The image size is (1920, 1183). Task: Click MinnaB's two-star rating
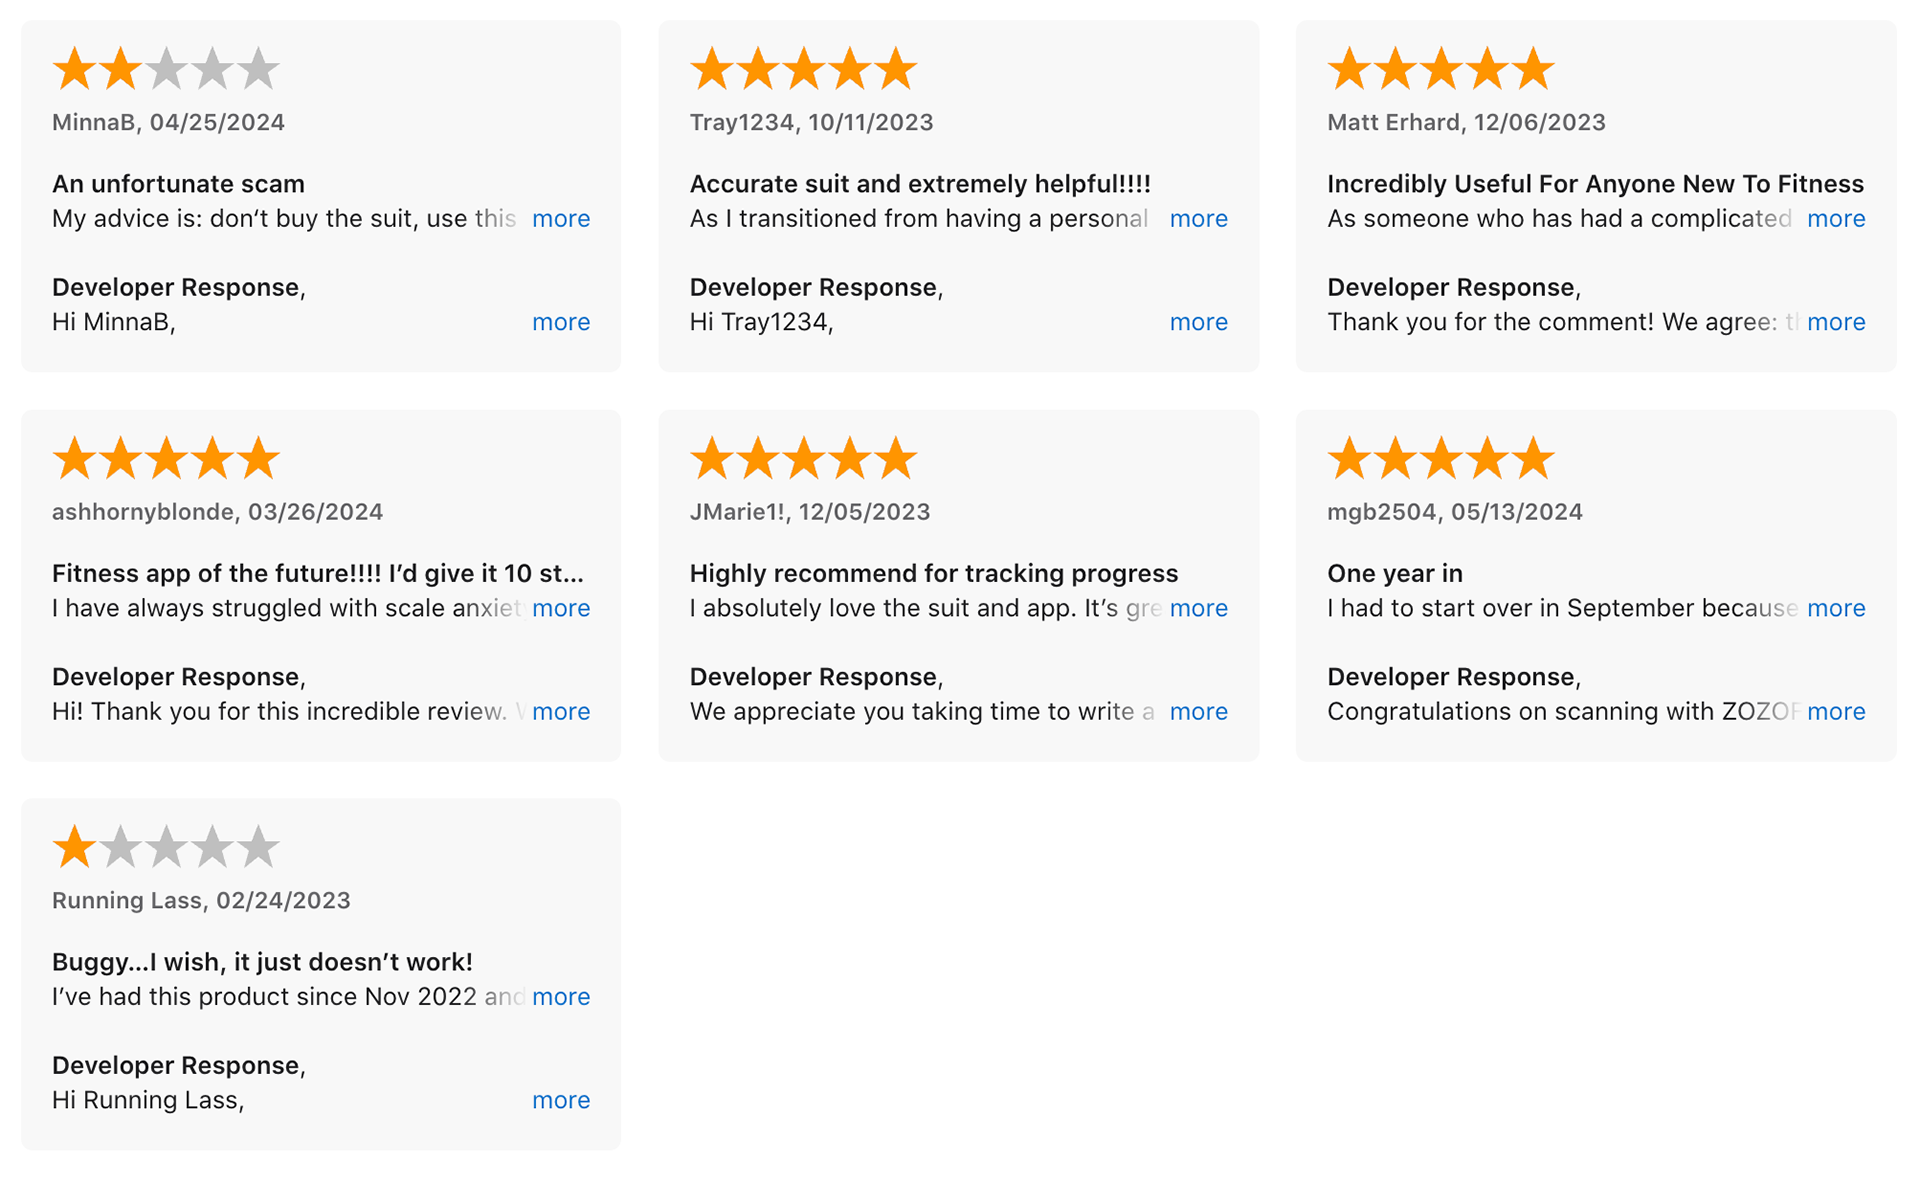[x=166, y=69]
